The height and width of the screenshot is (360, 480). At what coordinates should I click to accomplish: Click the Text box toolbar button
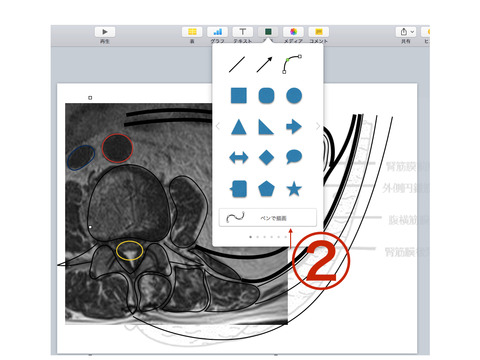point(242,32)
